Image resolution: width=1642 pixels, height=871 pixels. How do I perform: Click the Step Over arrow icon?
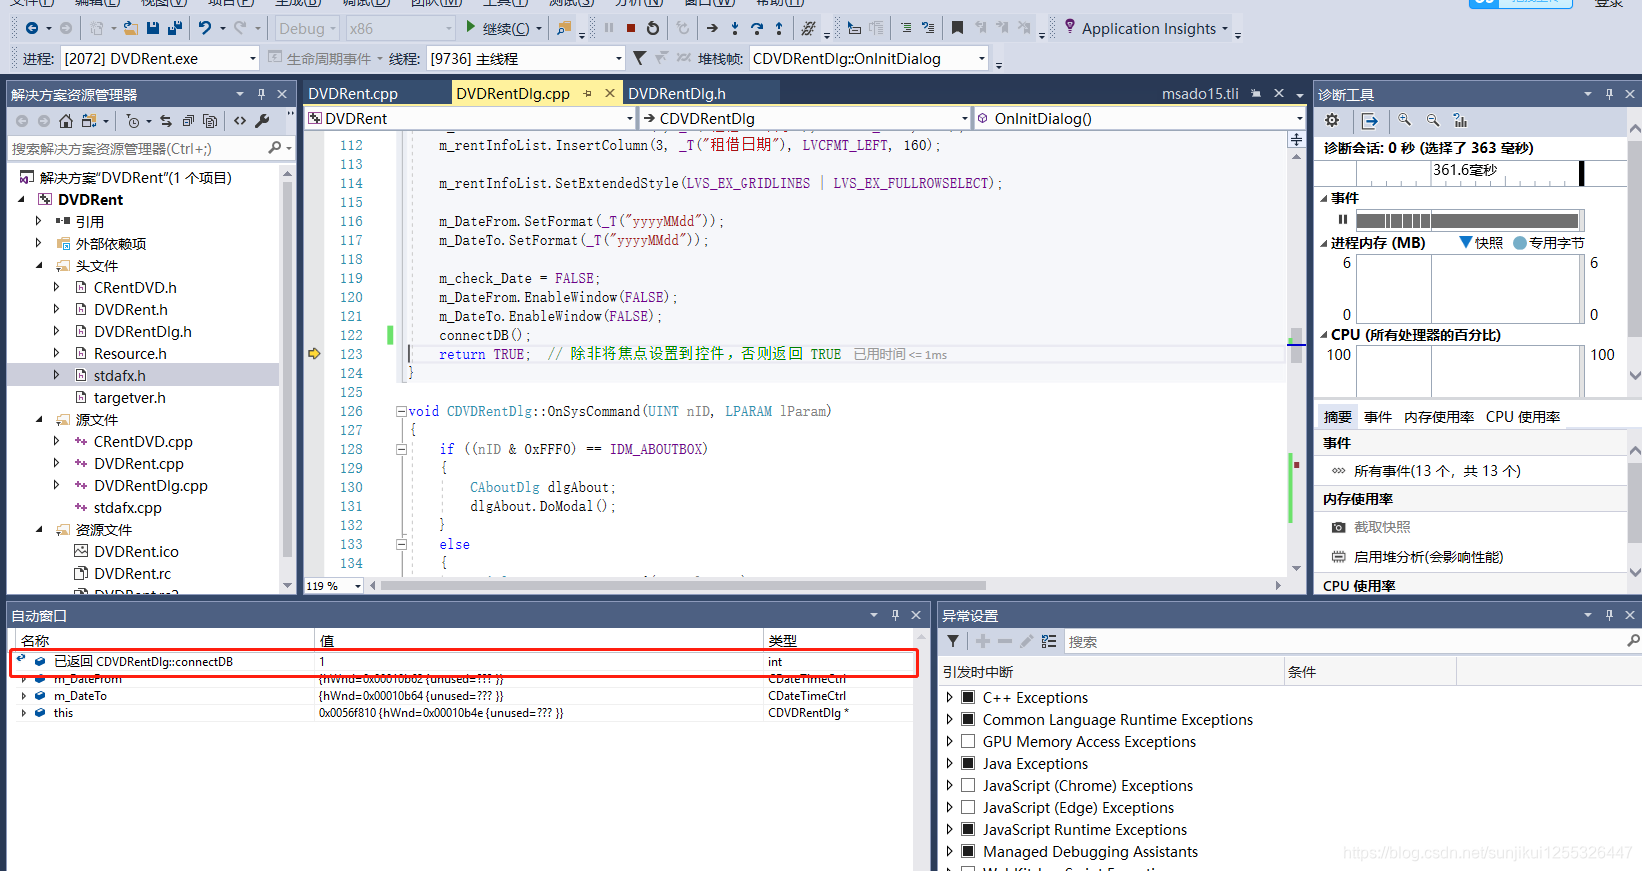pos(757,28)
